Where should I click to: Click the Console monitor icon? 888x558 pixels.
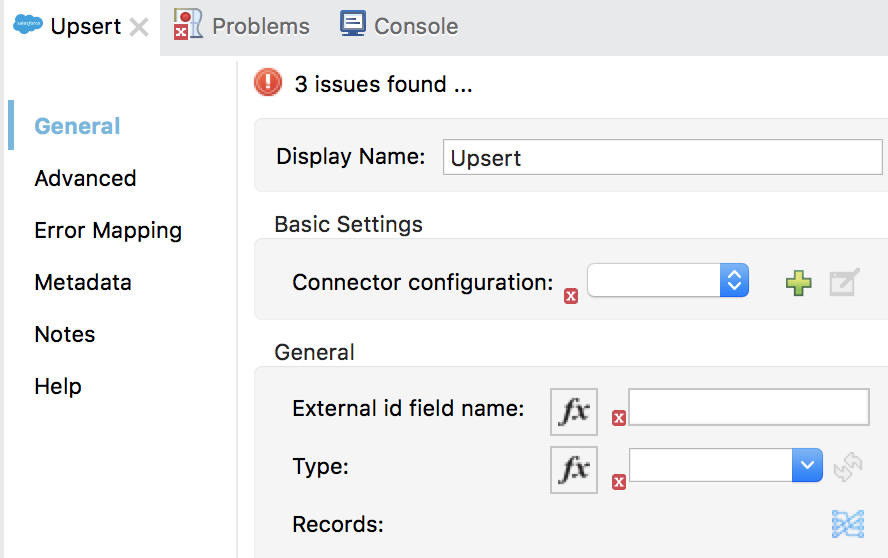352,23
